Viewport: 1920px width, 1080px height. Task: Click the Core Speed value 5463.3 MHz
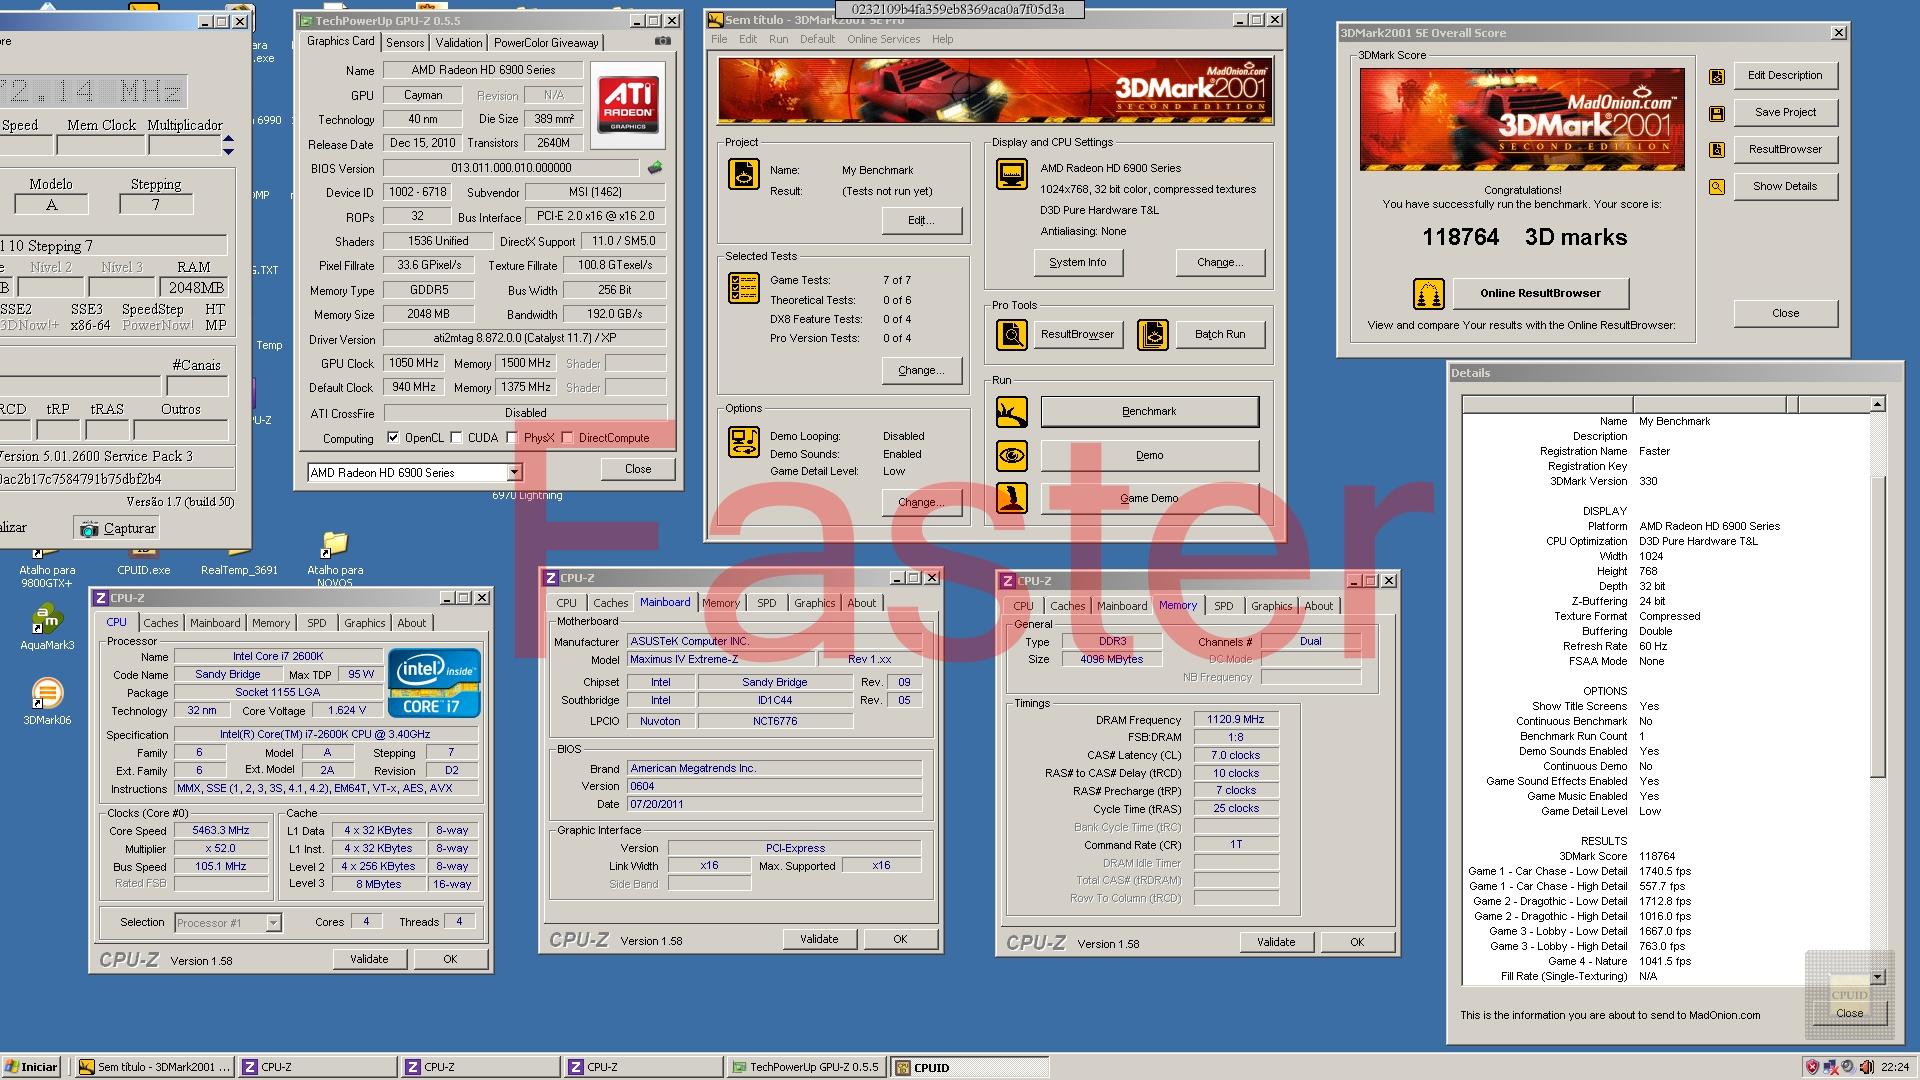221,830
